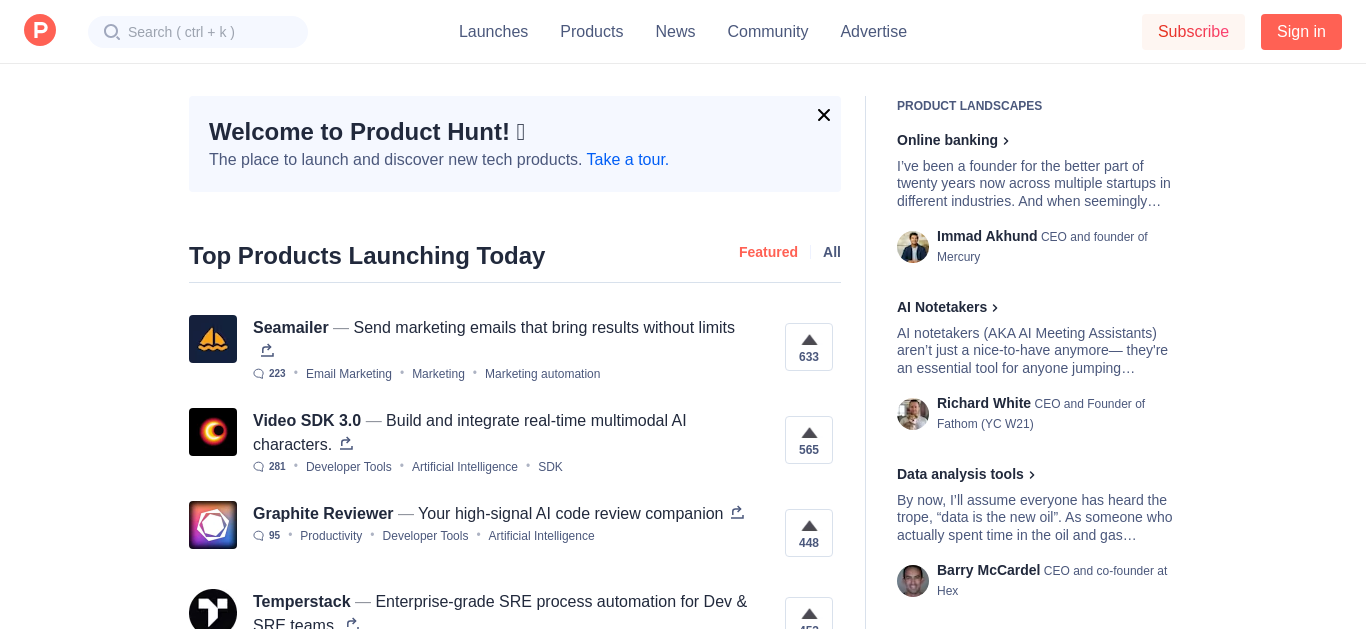View Barry McCardel's avatar
Screen dimensions: 1366x629
[x=913, y=581]
